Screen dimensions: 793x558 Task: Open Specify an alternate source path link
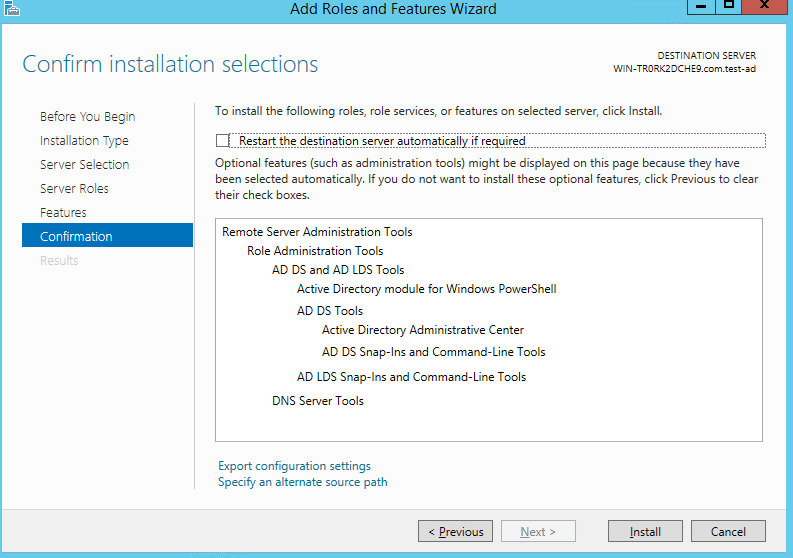pyautogui.click(x=302, y=482)
